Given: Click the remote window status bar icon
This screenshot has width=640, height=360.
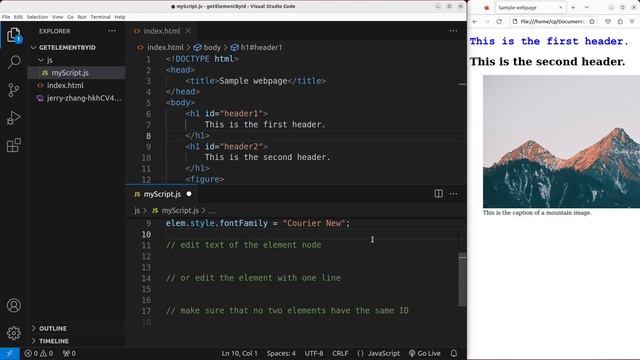Looking at the screenshot, I should (x=10, y=353).
